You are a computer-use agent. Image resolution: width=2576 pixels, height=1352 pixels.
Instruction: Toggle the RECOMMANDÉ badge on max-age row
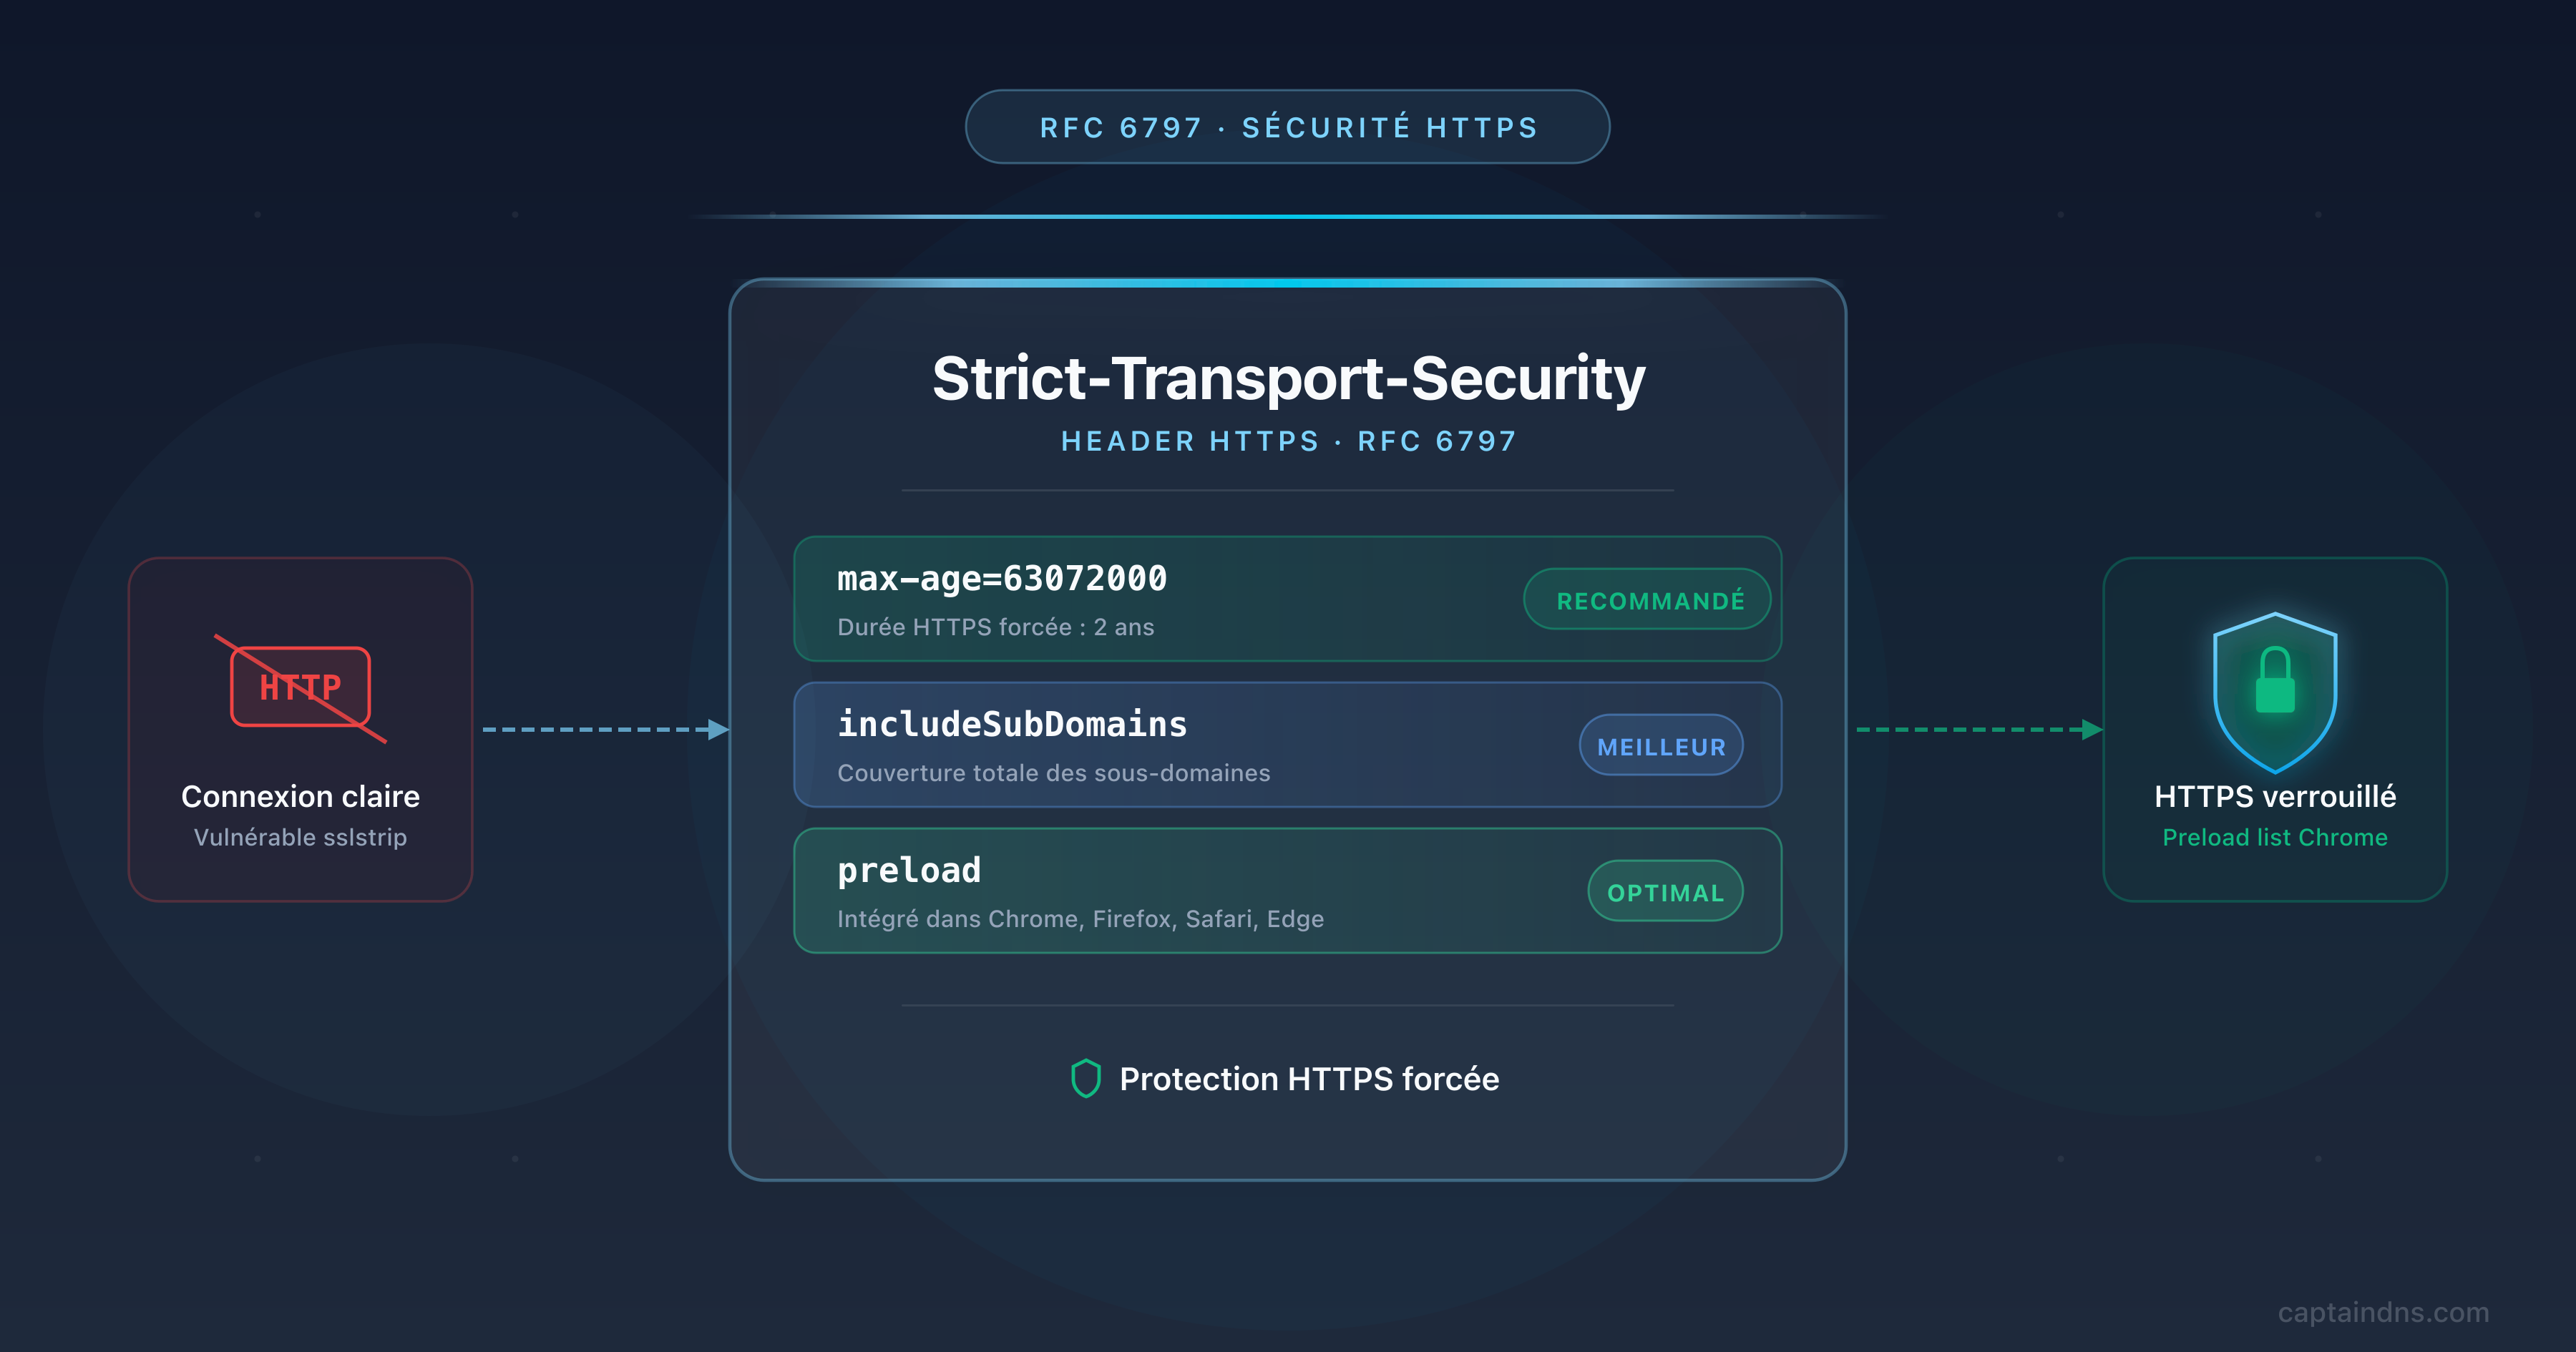coord(1646,599)
